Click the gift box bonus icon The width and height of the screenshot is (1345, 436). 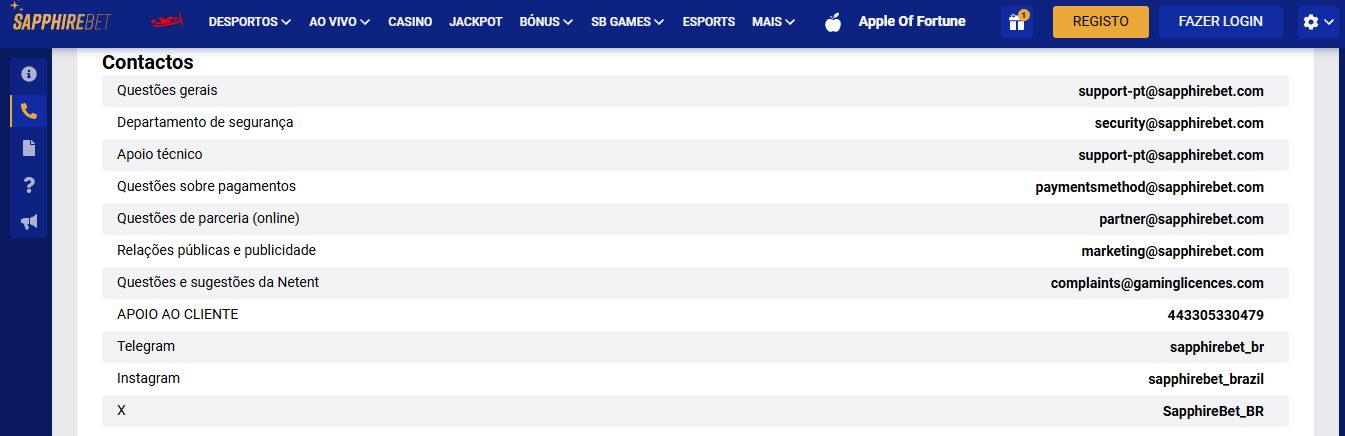[1017, 22]
